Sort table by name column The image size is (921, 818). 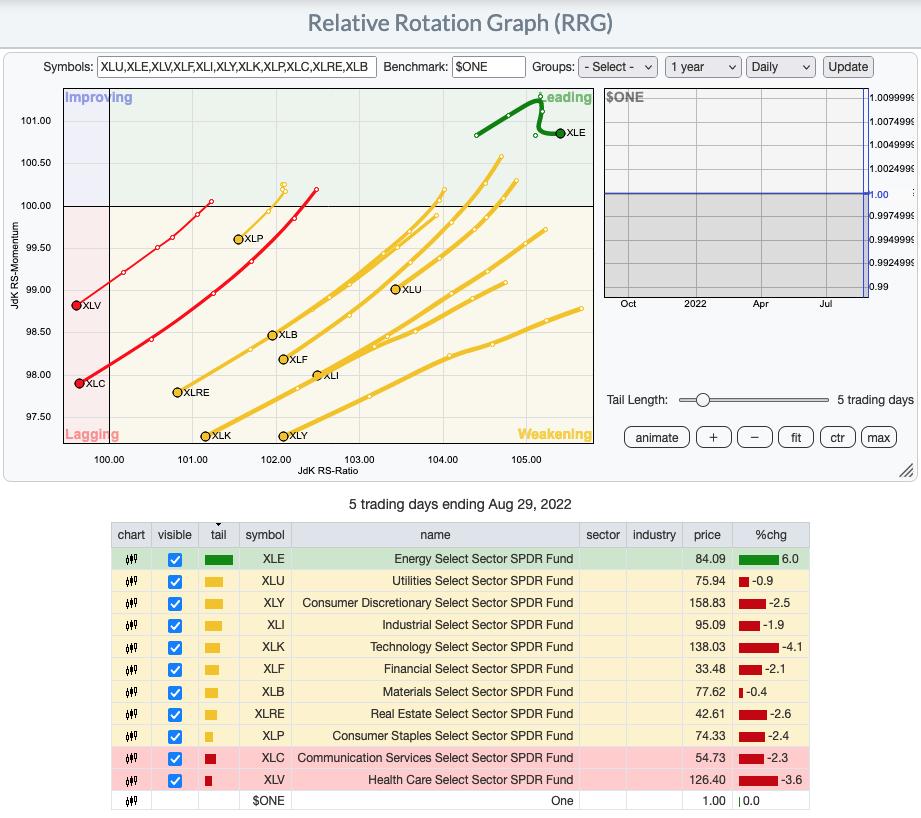pyautogui.click(x=435, y=535)
